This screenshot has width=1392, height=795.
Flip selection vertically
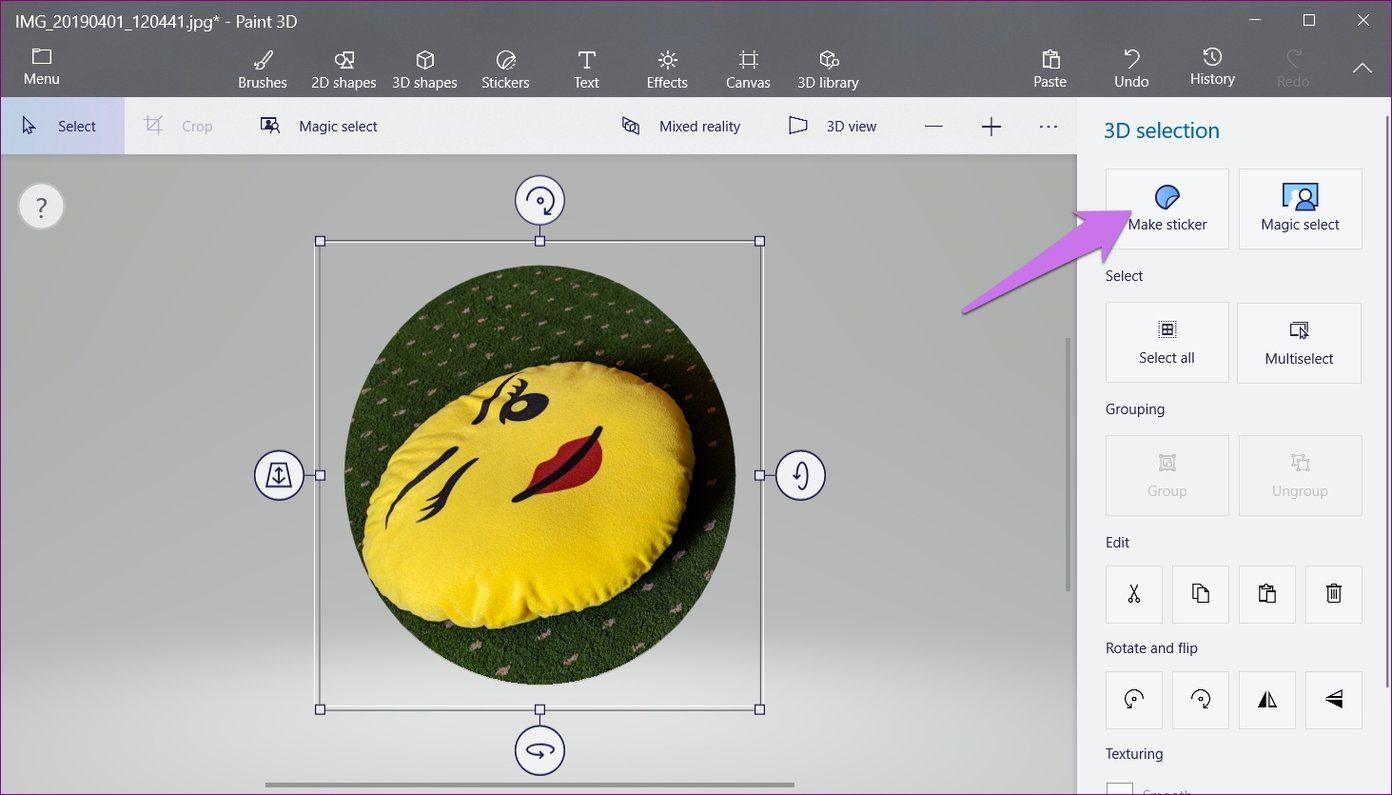1334,700
